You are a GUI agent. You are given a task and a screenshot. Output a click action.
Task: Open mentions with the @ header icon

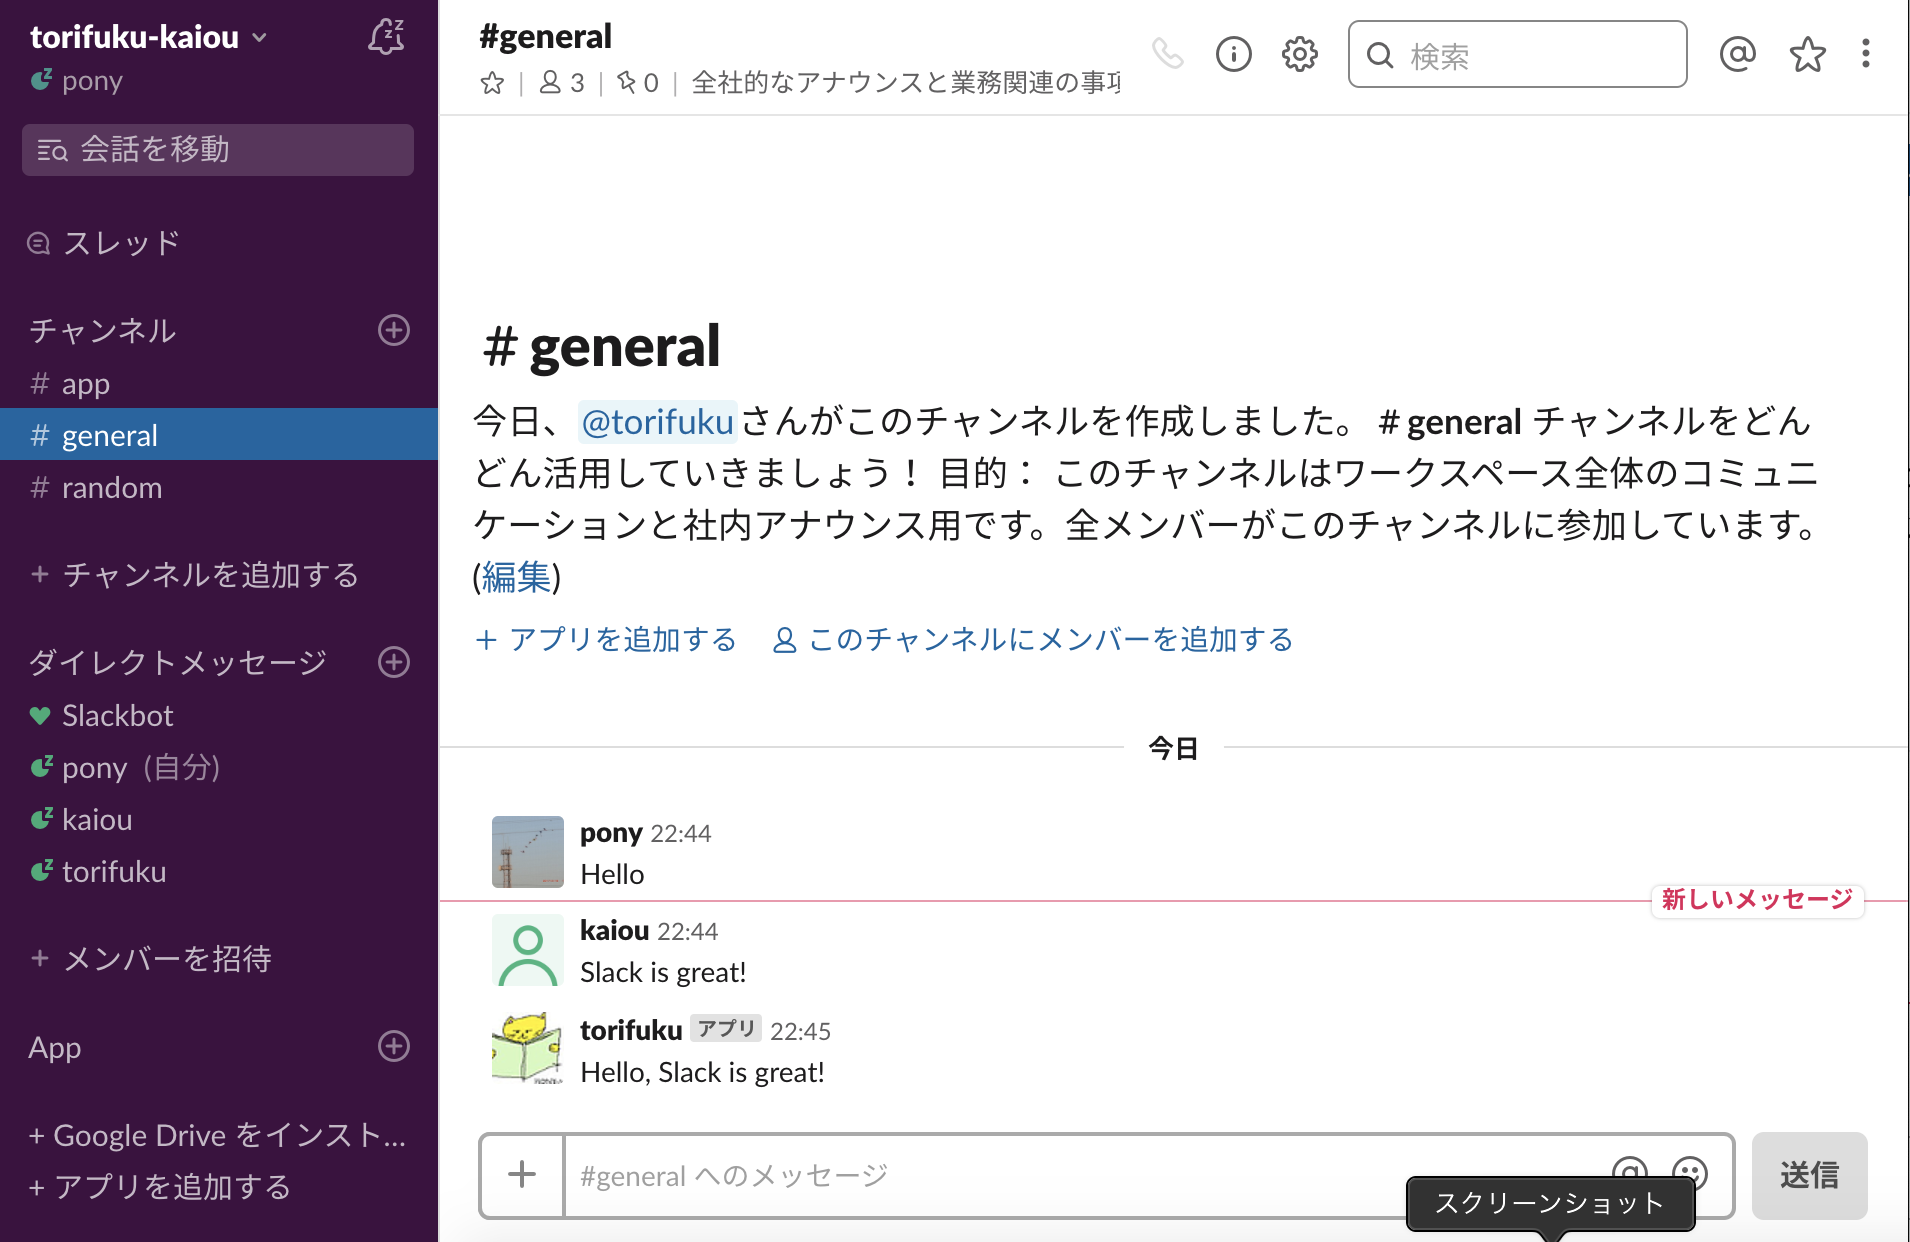pyautogui.click(x=1737, y=54)
